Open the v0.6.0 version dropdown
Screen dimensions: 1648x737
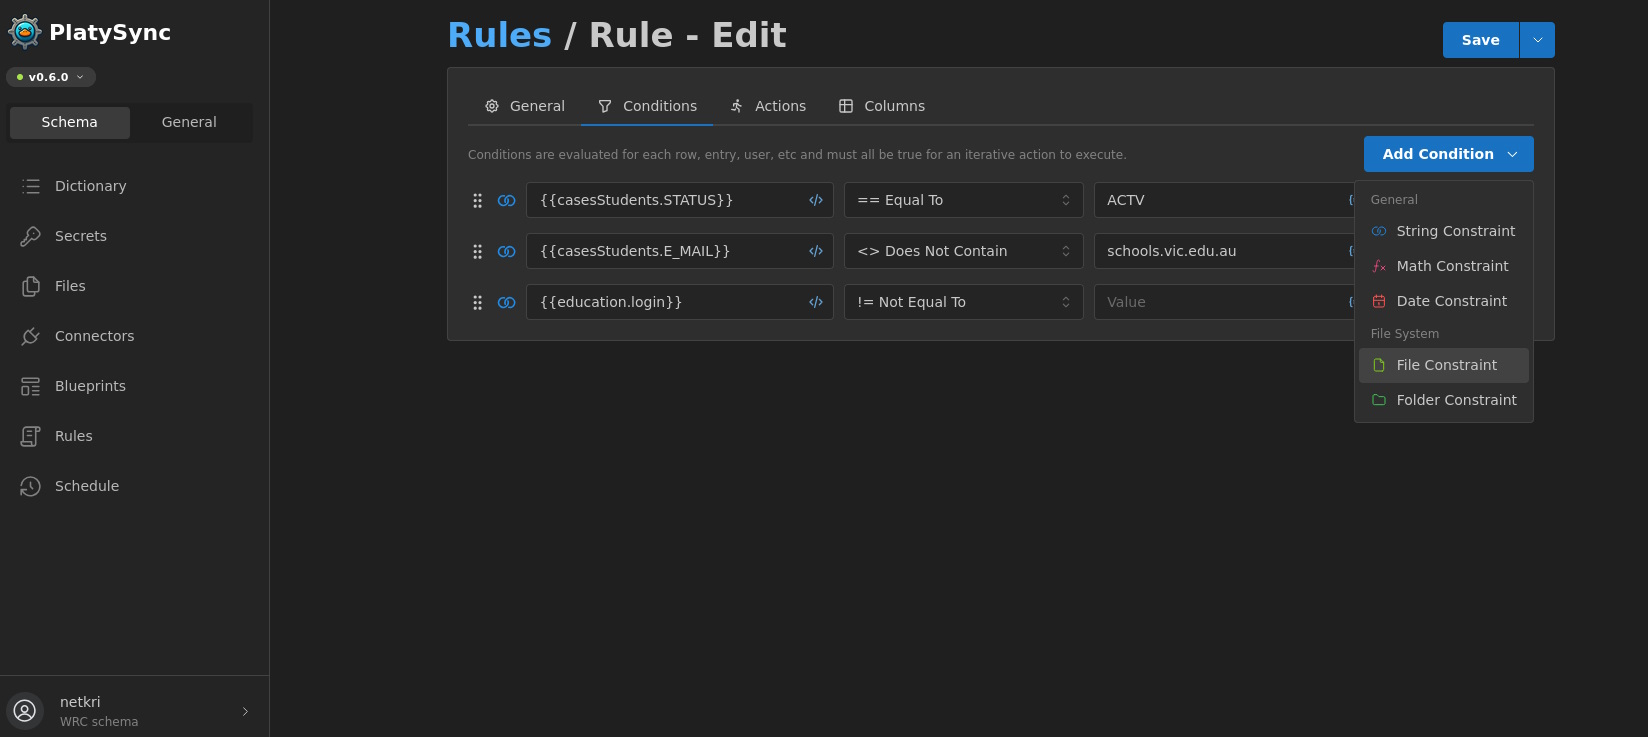click(51, 77)
